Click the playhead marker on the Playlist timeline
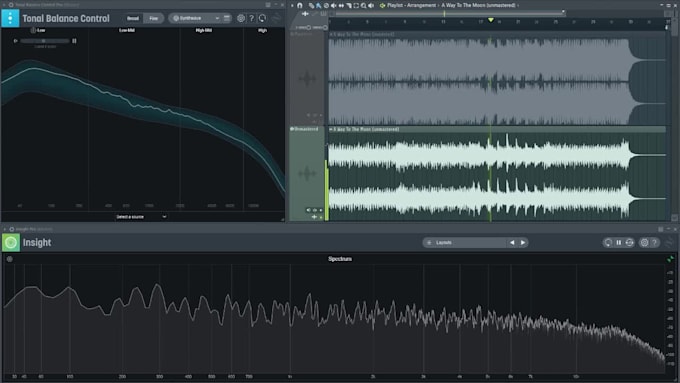This screenshot has height=383, width=680. tap(490, 20)
